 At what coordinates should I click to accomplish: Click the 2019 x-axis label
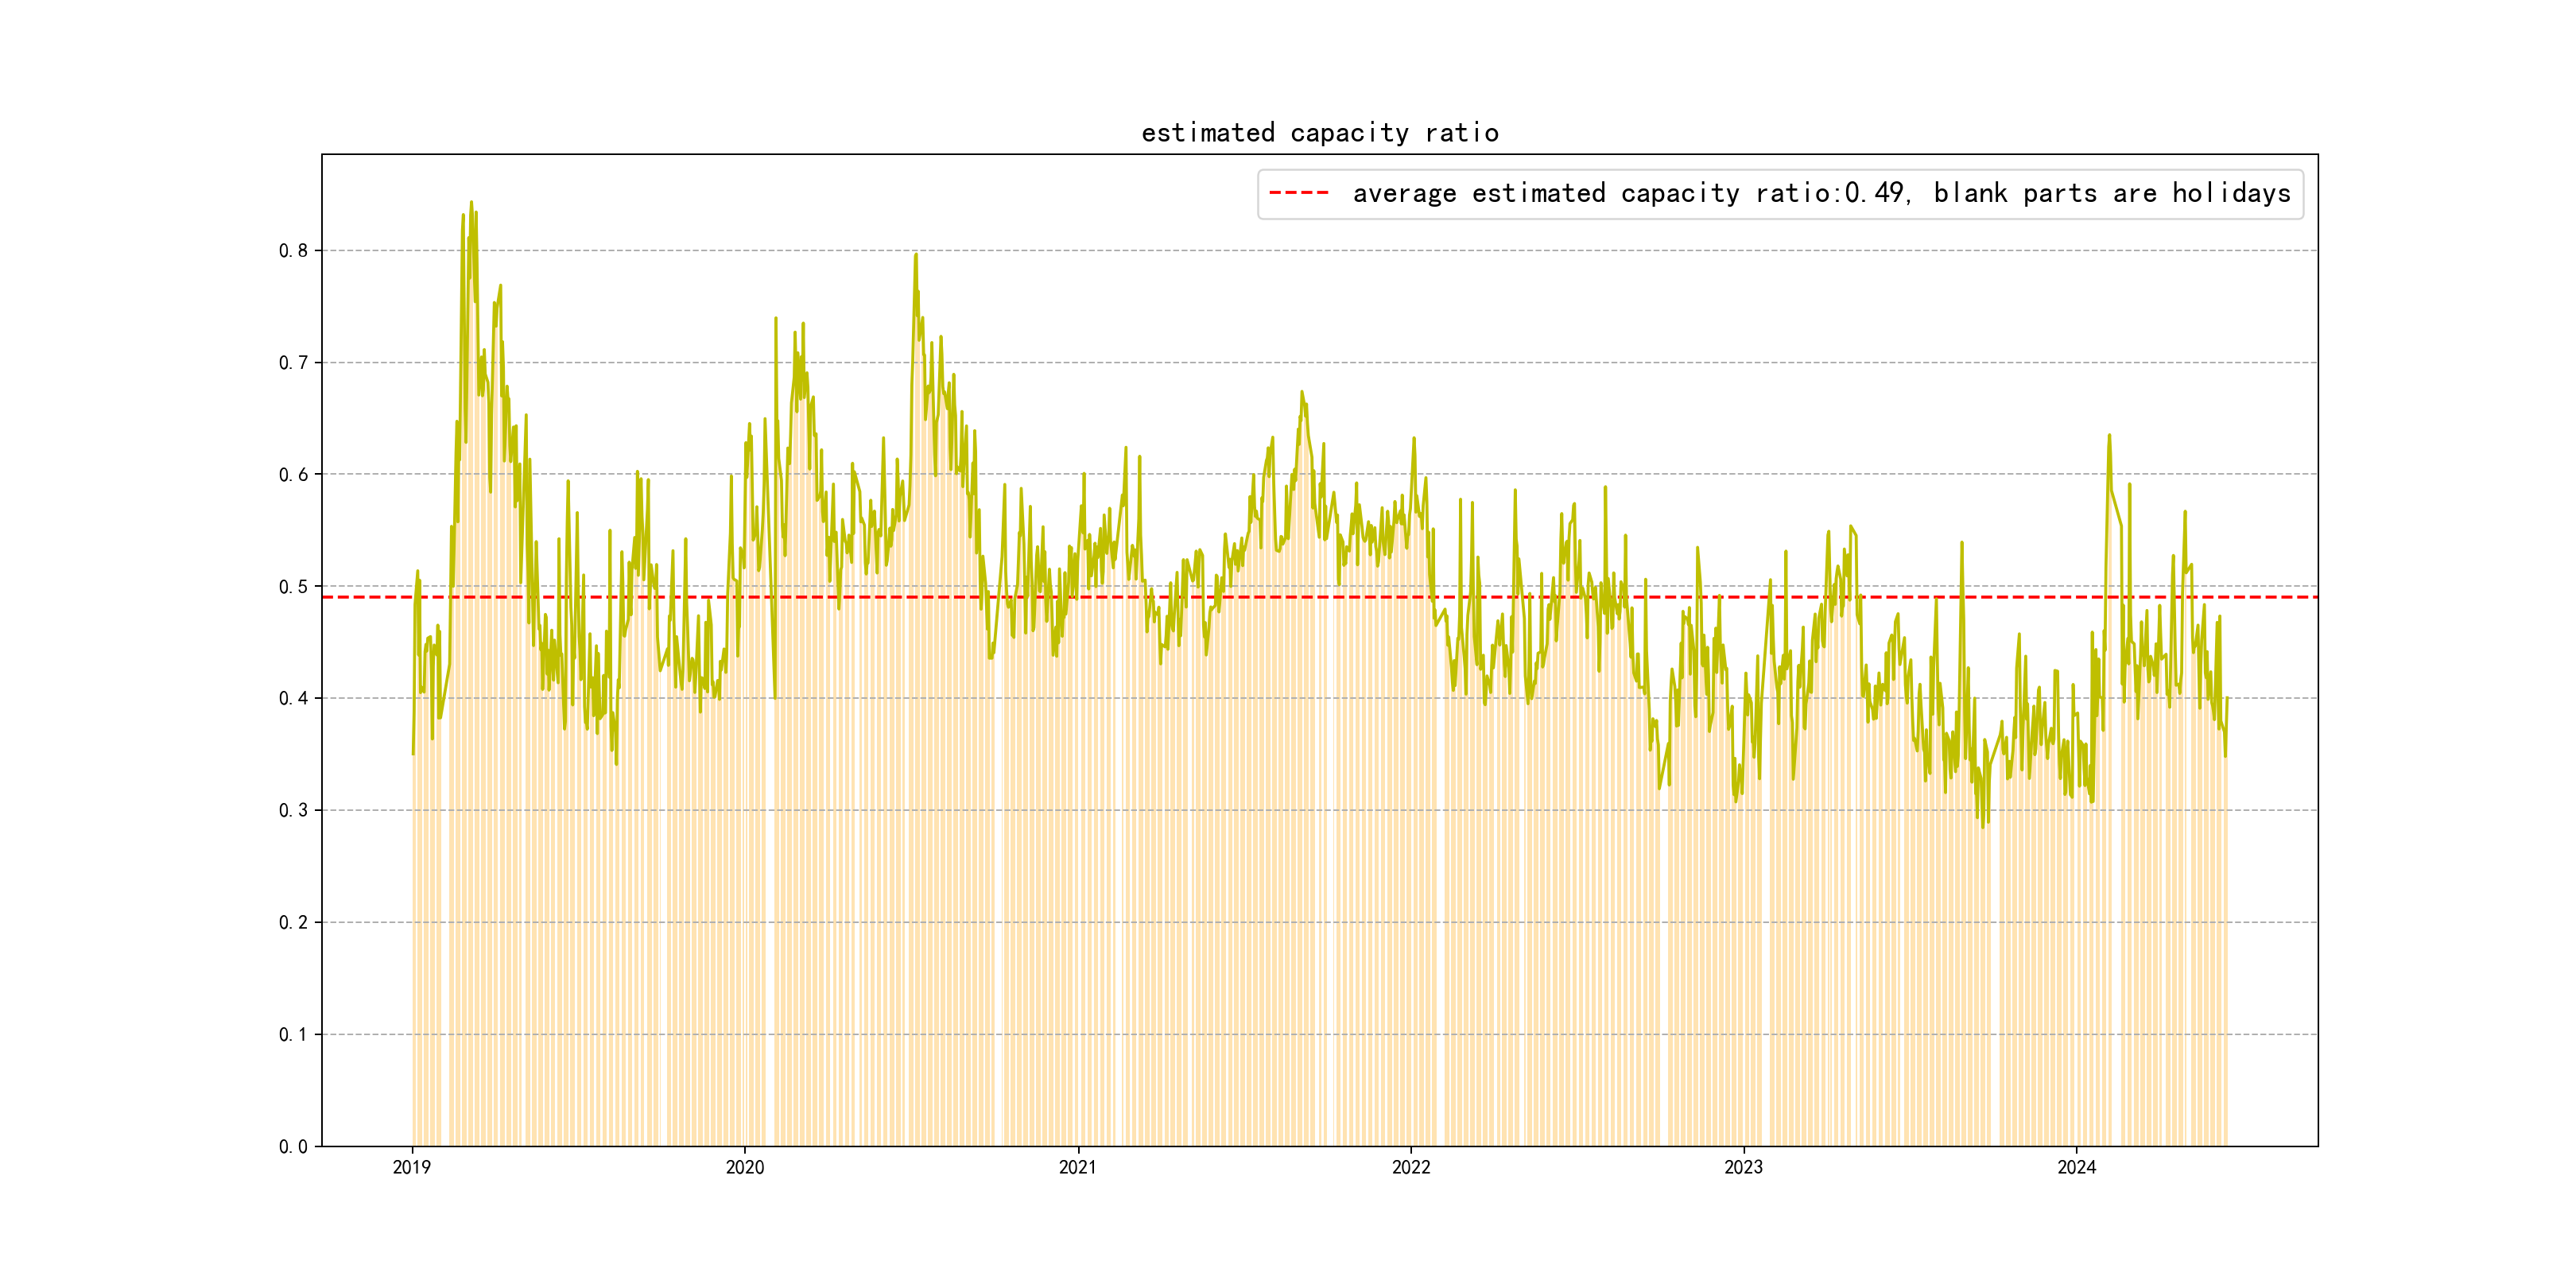[x=412, y=1167]
